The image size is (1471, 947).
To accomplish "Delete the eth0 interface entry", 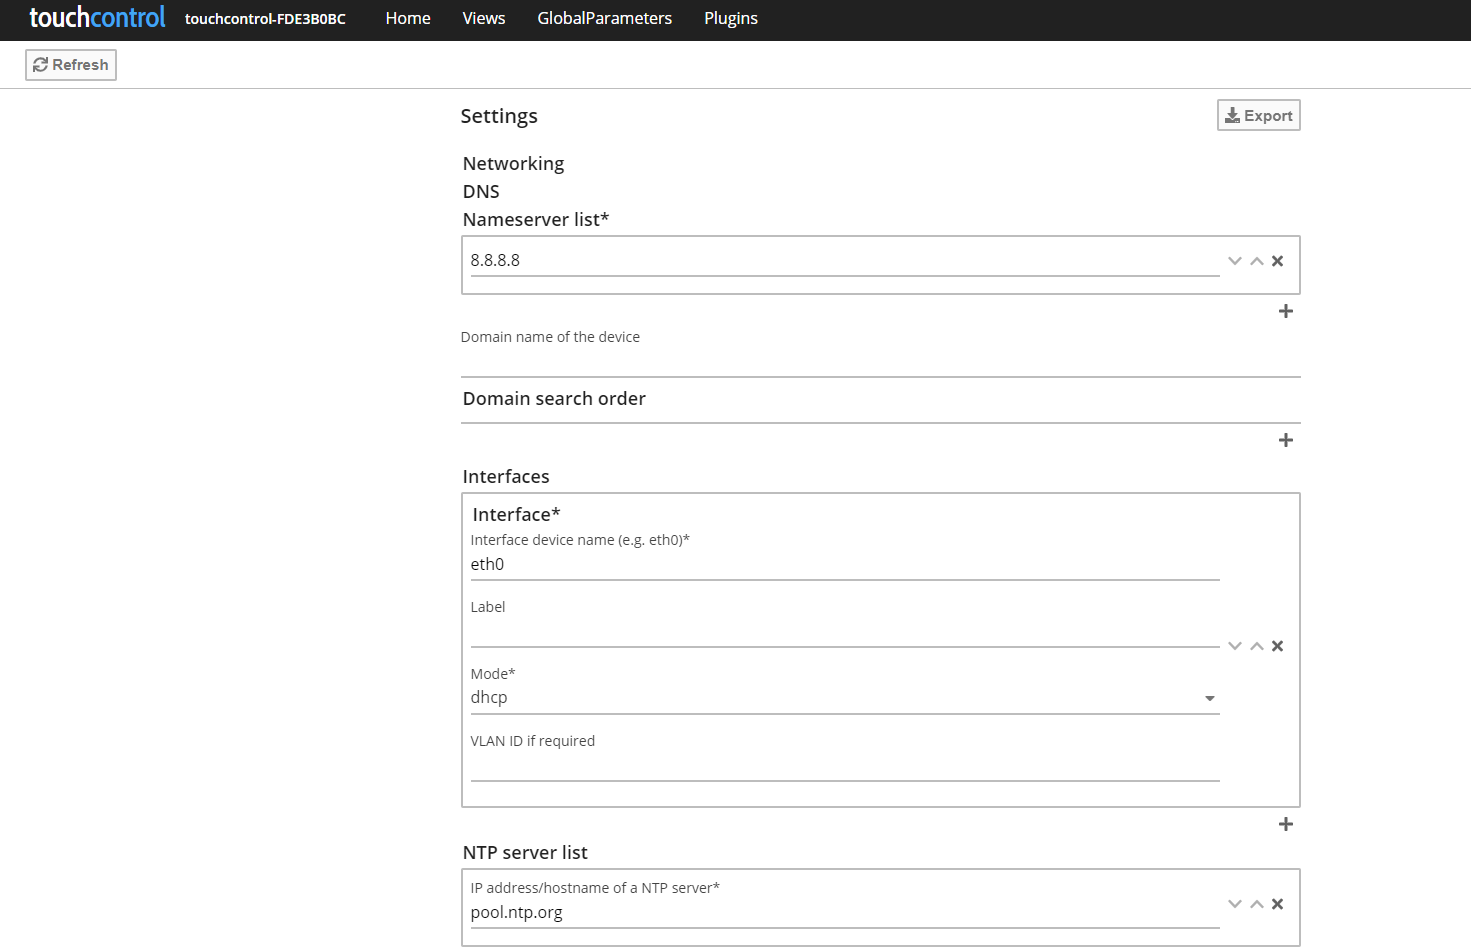I will (x=1277, y=645).
